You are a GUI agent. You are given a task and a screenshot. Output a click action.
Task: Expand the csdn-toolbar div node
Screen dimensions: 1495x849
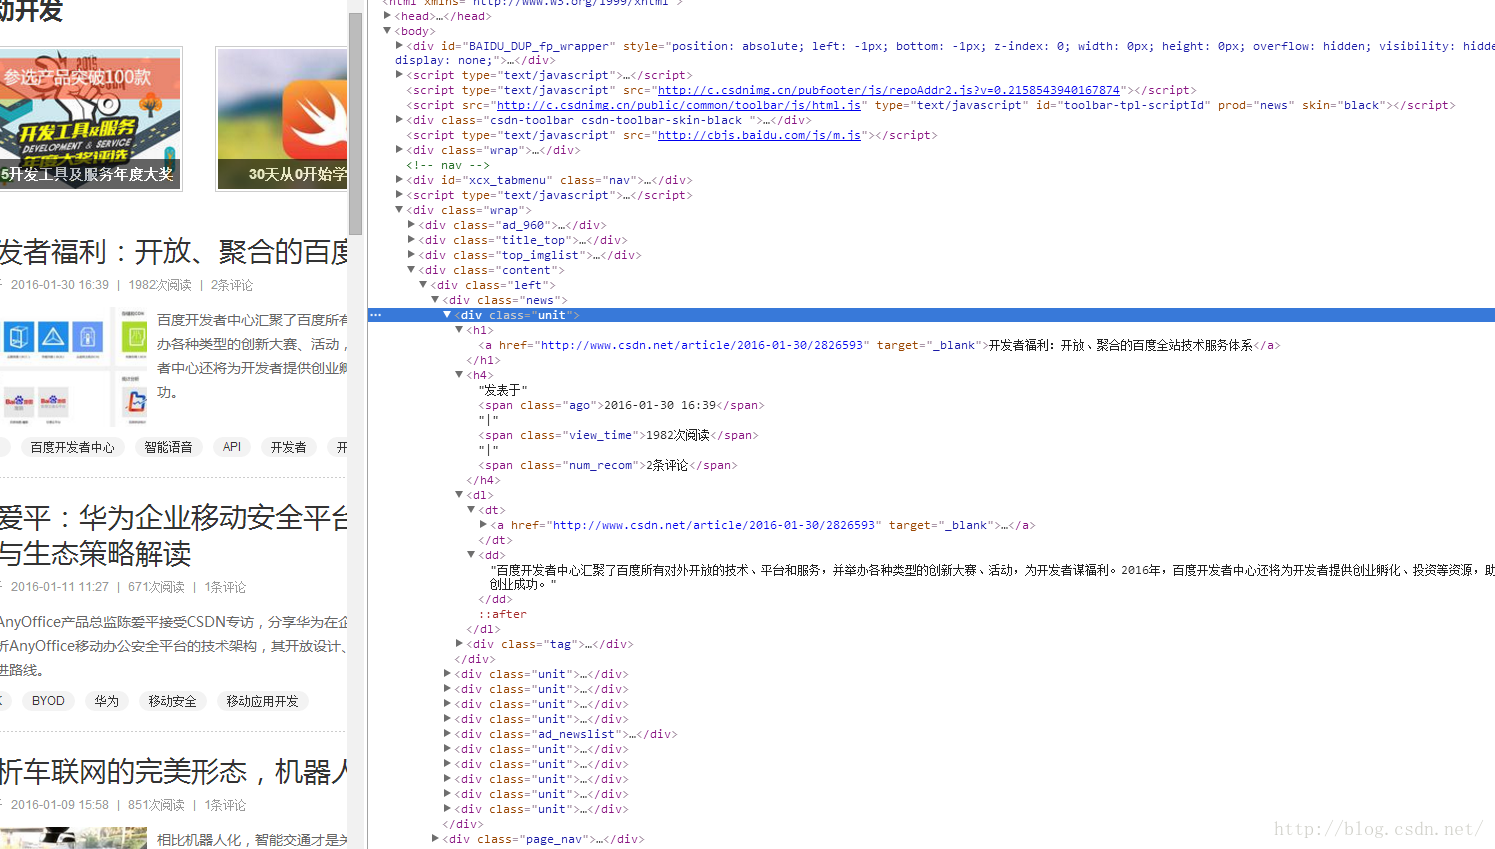(400, 120)
